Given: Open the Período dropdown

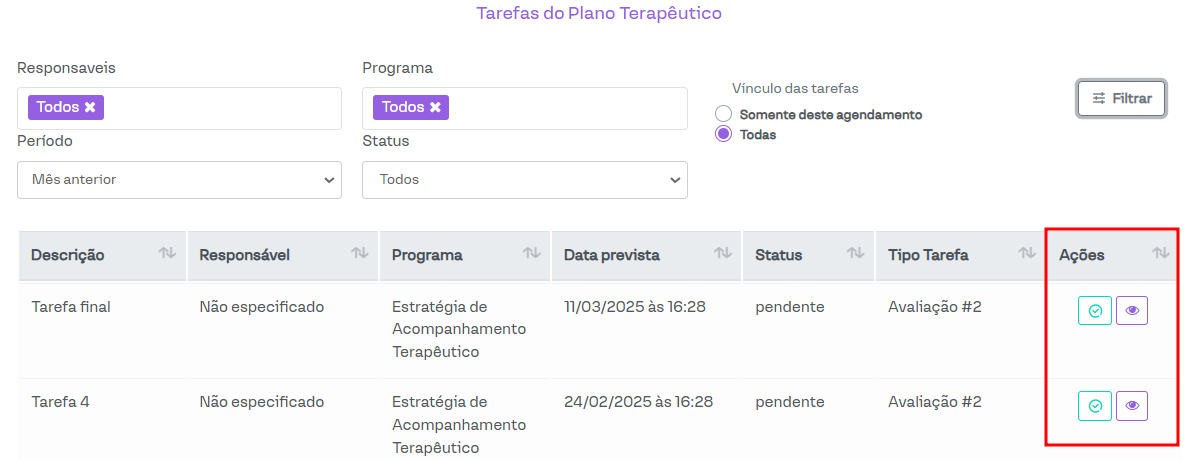Looking at the screenshot, I should [179, 180].
